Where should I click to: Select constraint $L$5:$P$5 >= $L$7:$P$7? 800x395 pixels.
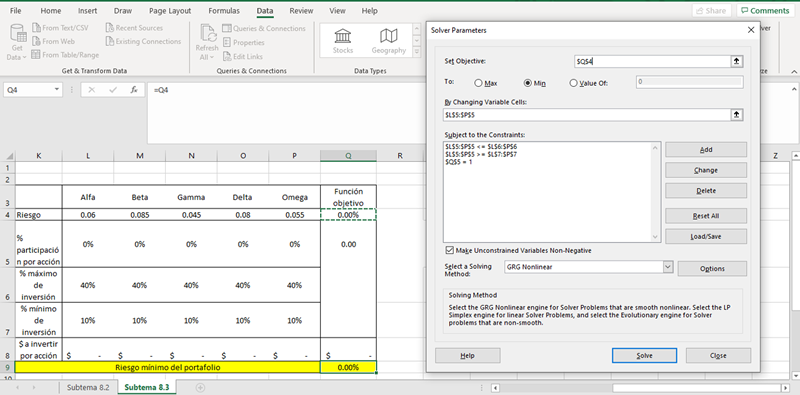tap(481, 154)
